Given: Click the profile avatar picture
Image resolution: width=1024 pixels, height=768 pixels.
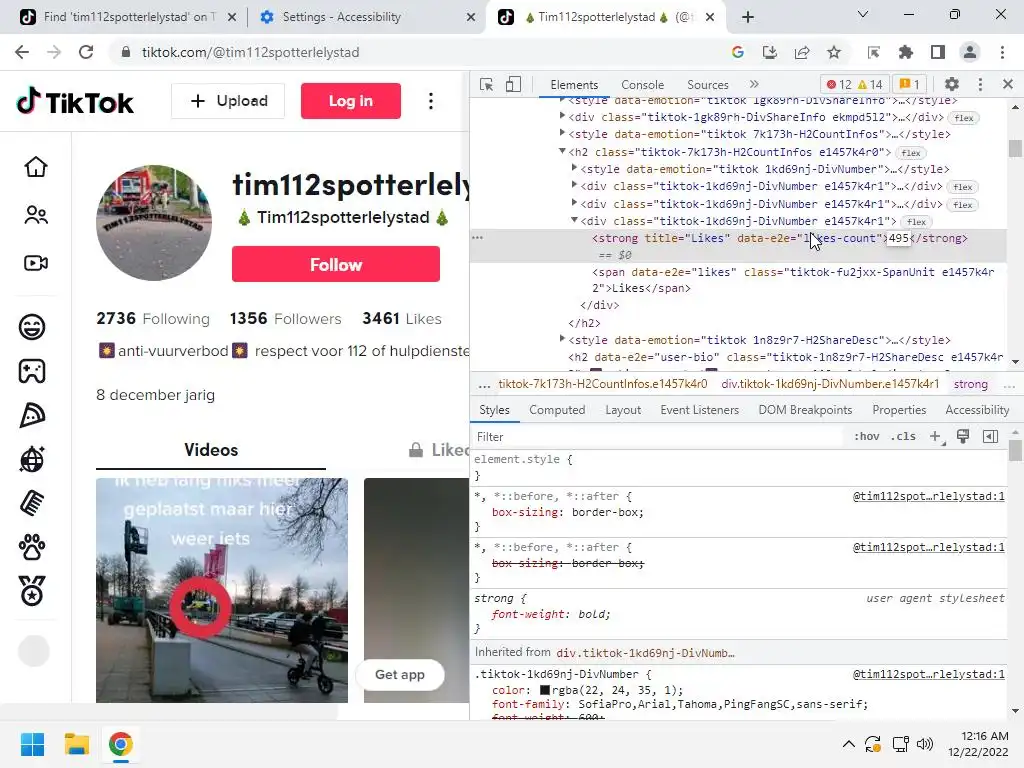Looking at the screenshot, I should (154, 223).
